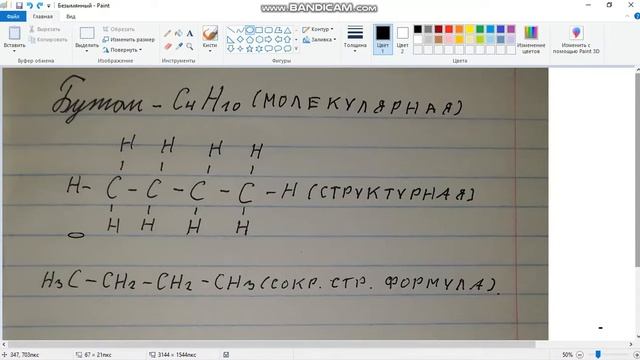Click the zoom slider handle

pyautogui.click(x=598, y=354)
